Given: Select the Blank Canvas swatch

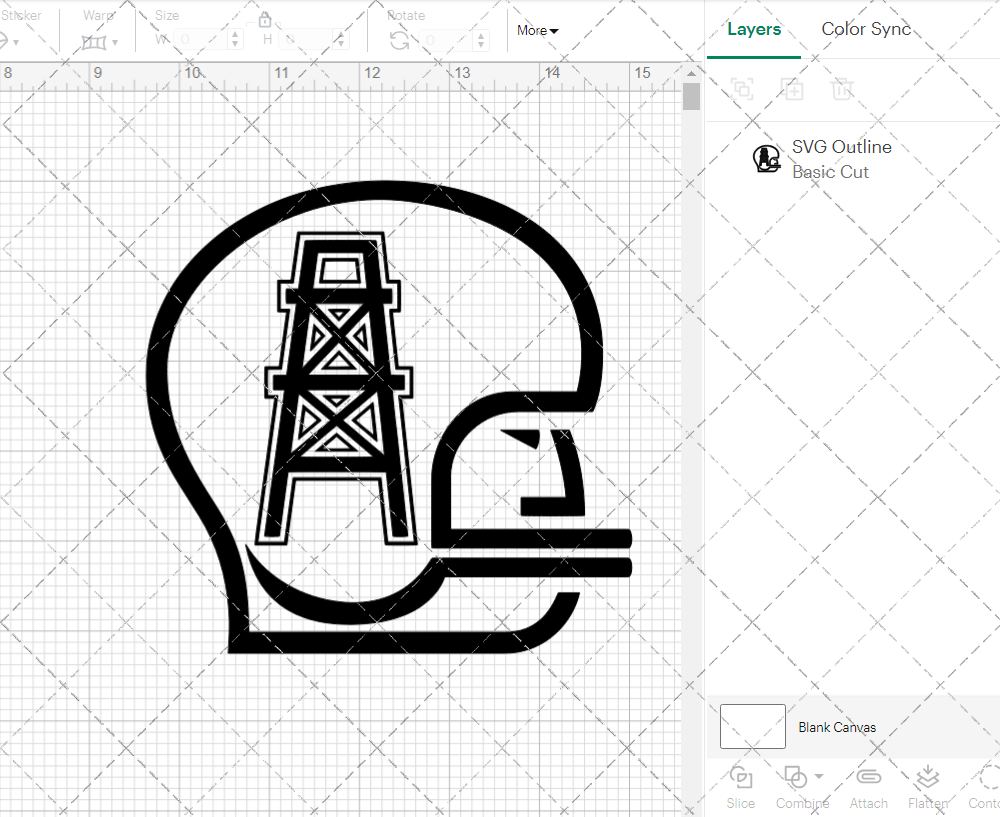Looking at the screenshot, I should tap(752, 727).
